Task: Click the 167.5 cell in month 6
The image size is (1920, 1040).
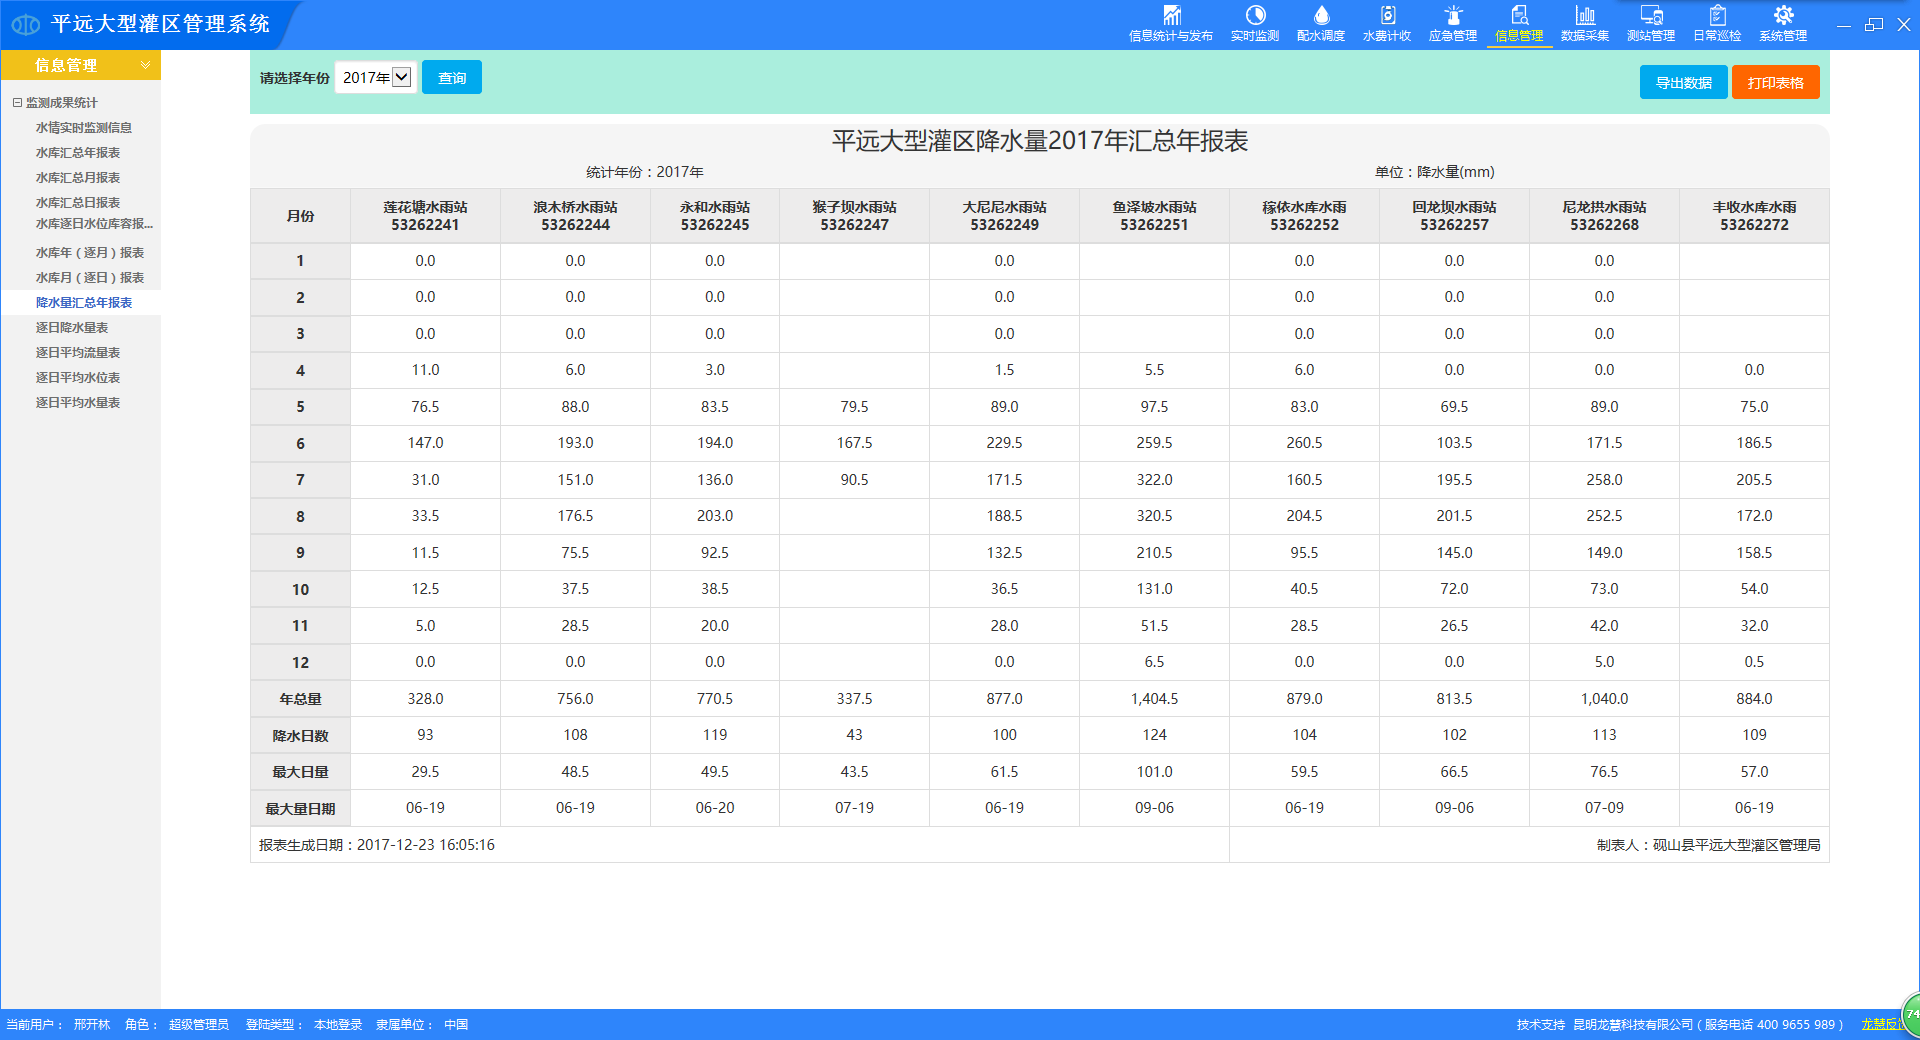Action: 854,443
